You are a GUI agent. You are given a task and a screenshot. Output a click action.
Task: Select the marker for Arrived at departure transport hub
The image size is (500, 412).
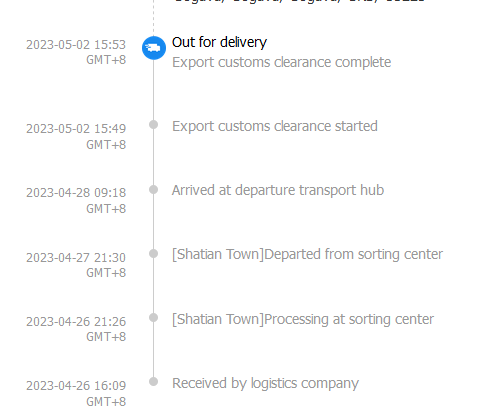[x=153, y=189]
